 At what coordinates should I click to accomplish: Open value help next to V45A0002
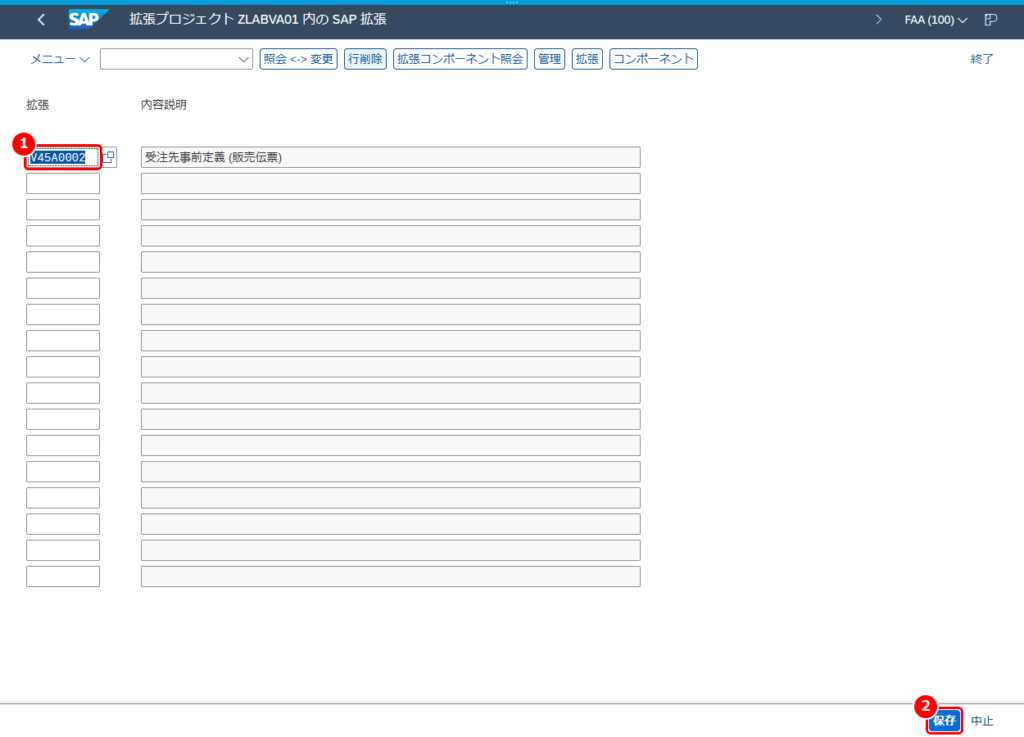[x=109, y=157]
